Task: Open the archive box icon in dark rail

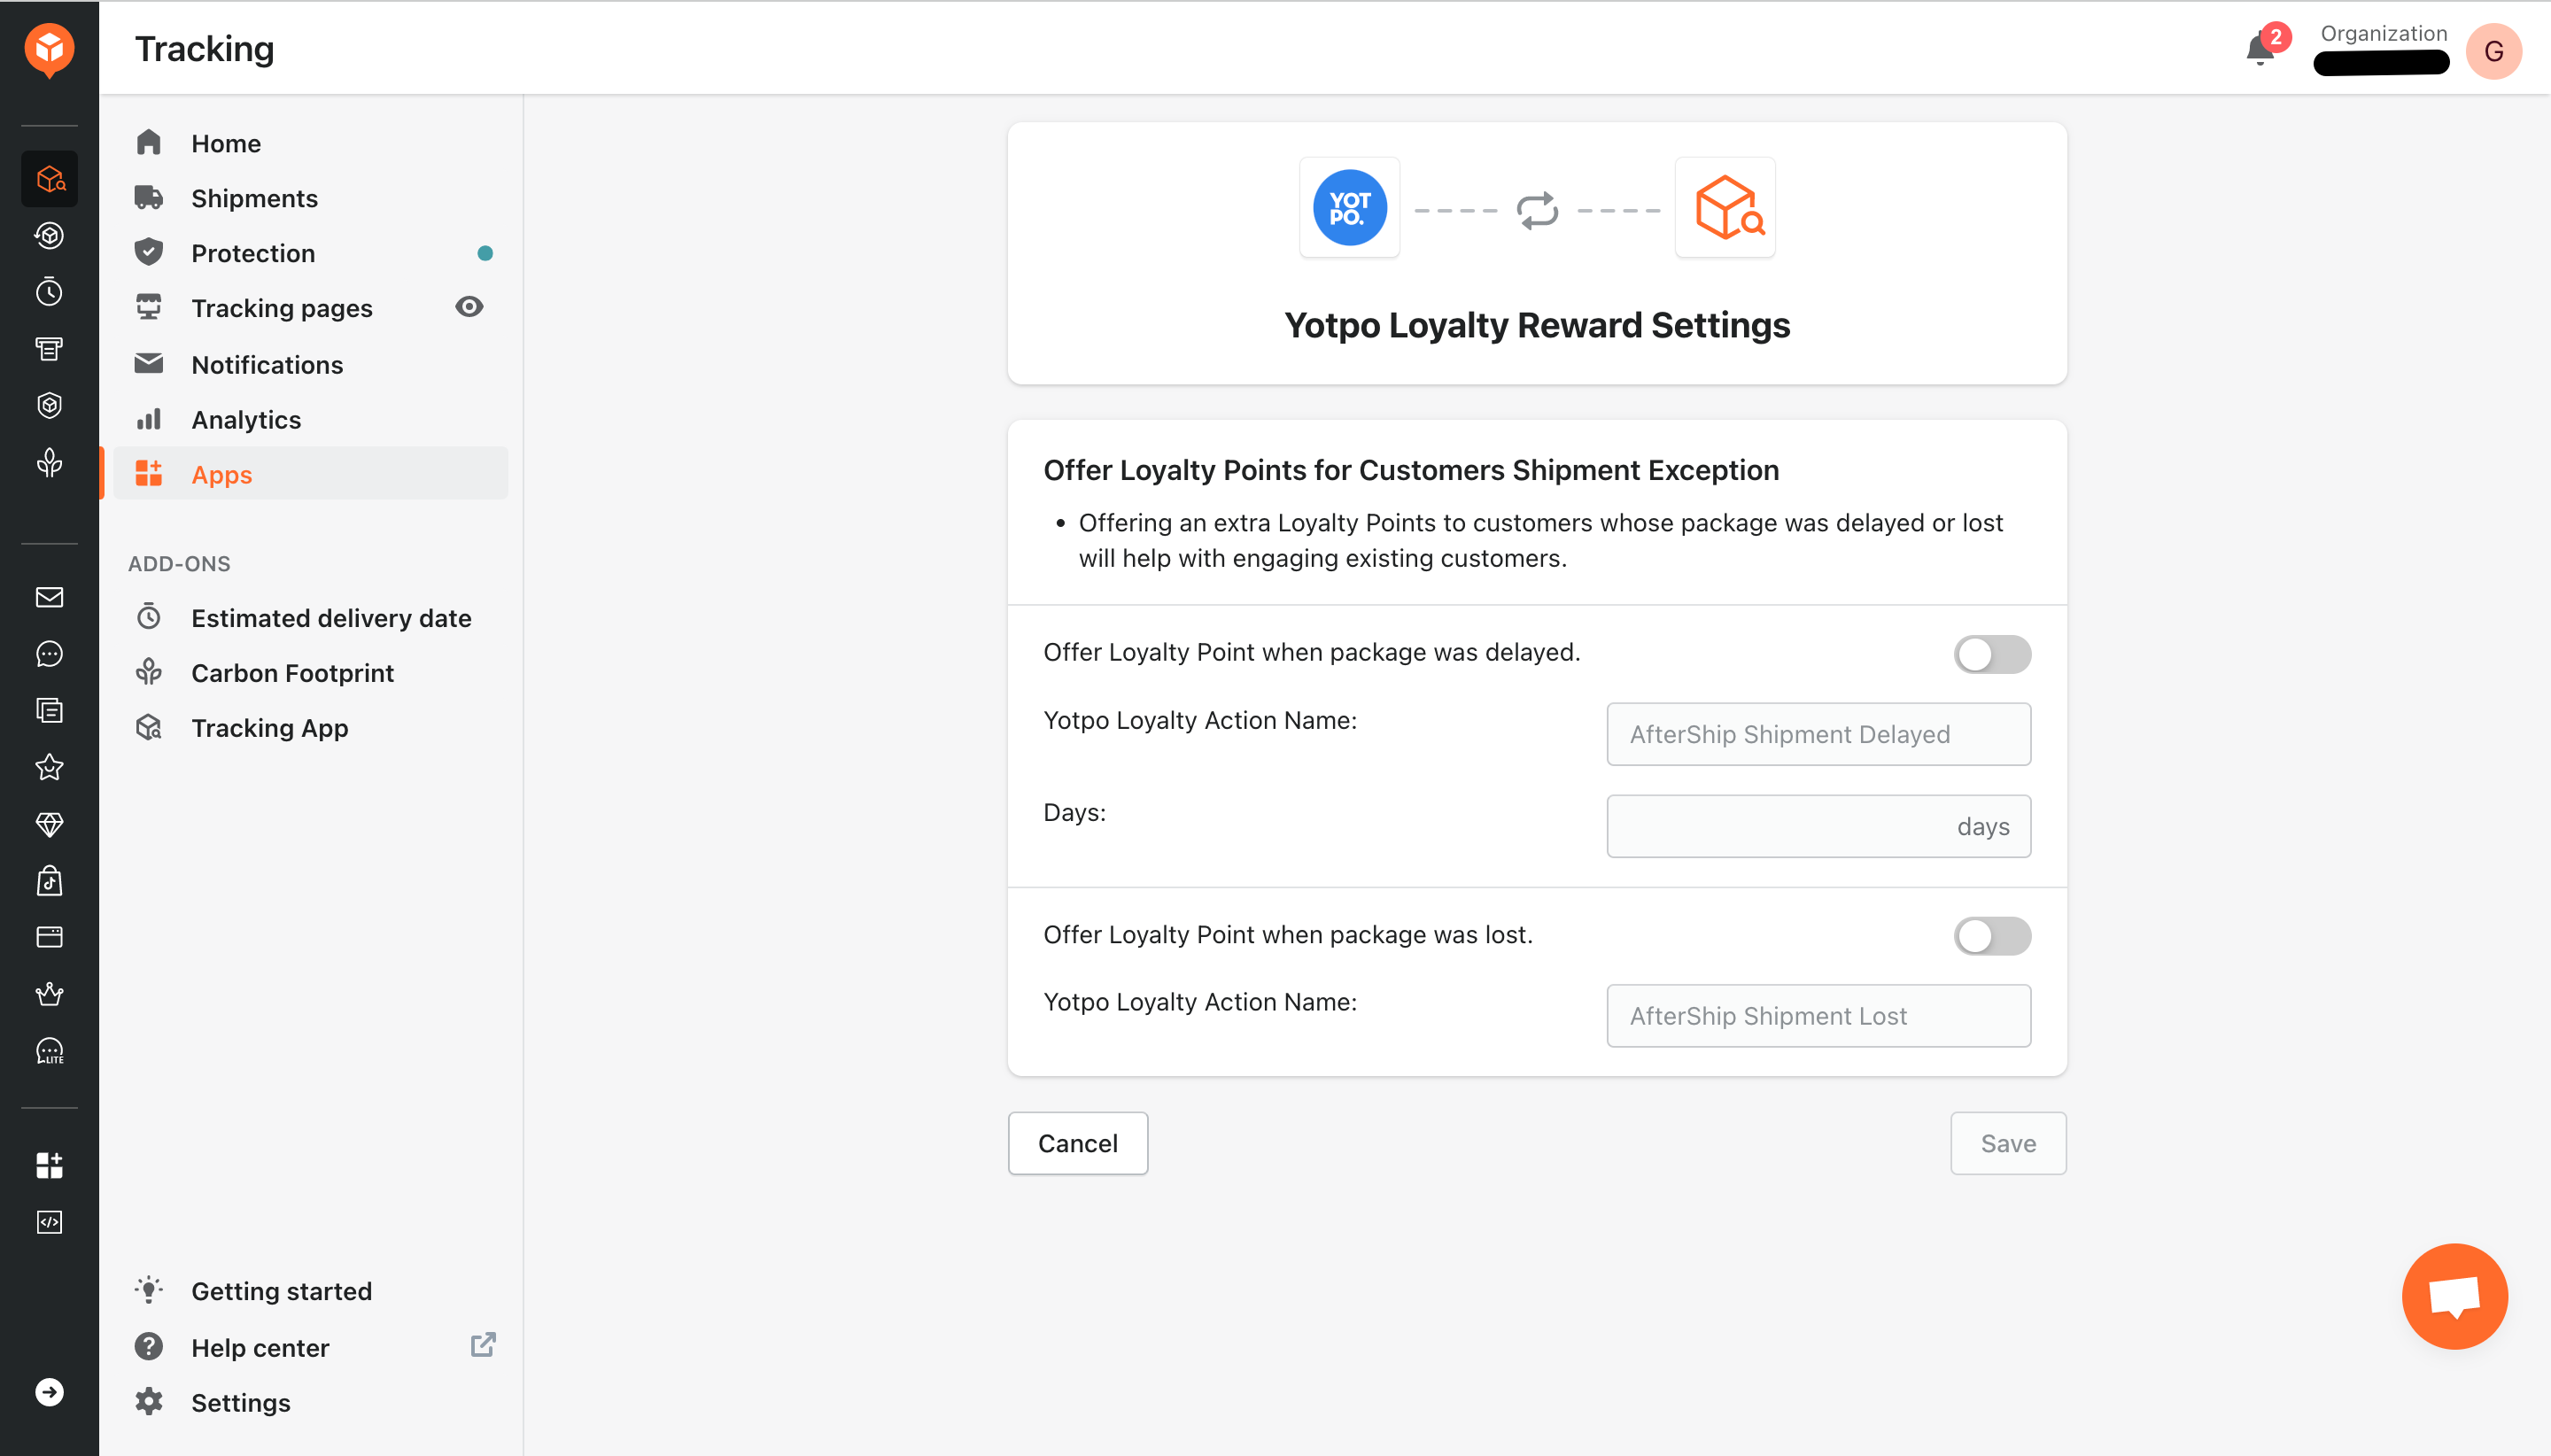Action: (x=49, y=349)
